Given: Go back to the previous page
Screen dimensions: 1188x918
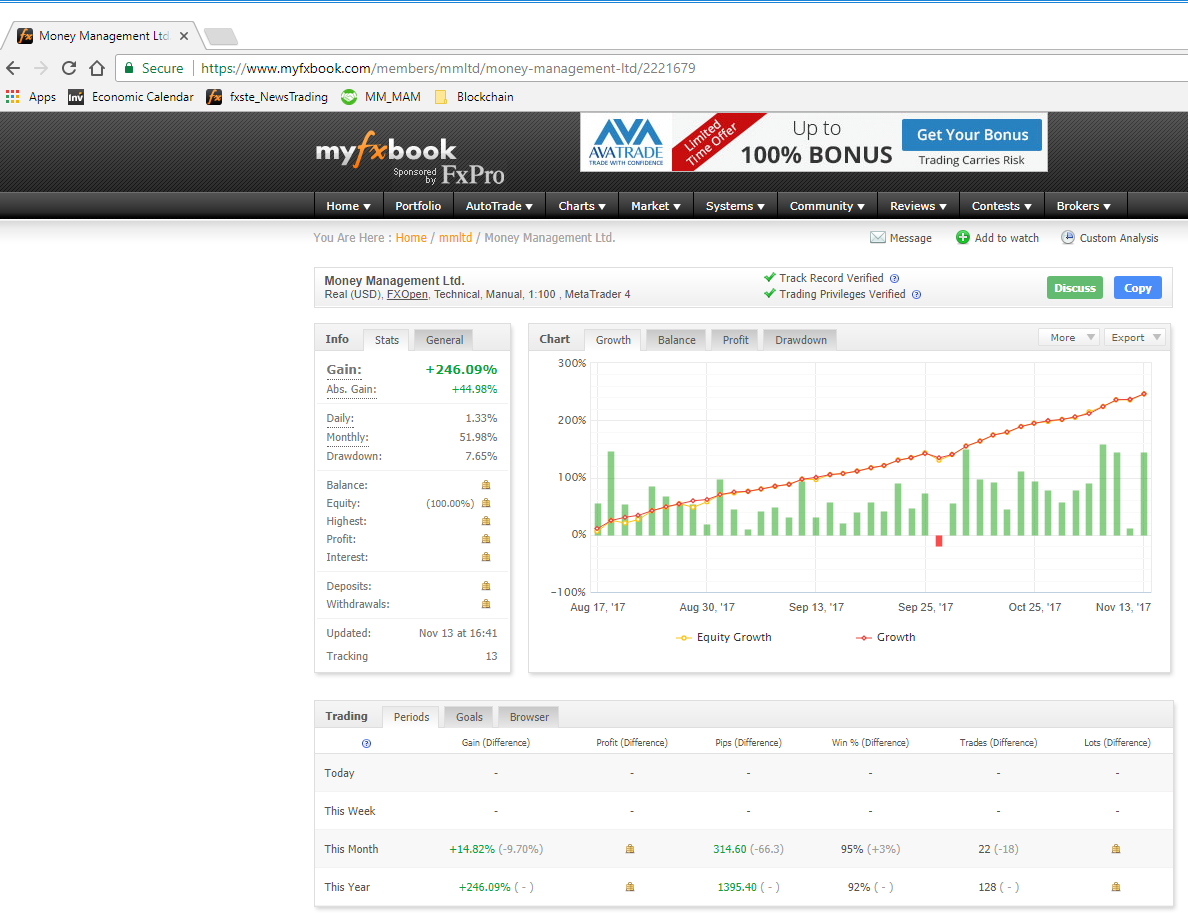Looking at the screenshot, I should click(13, 68).
